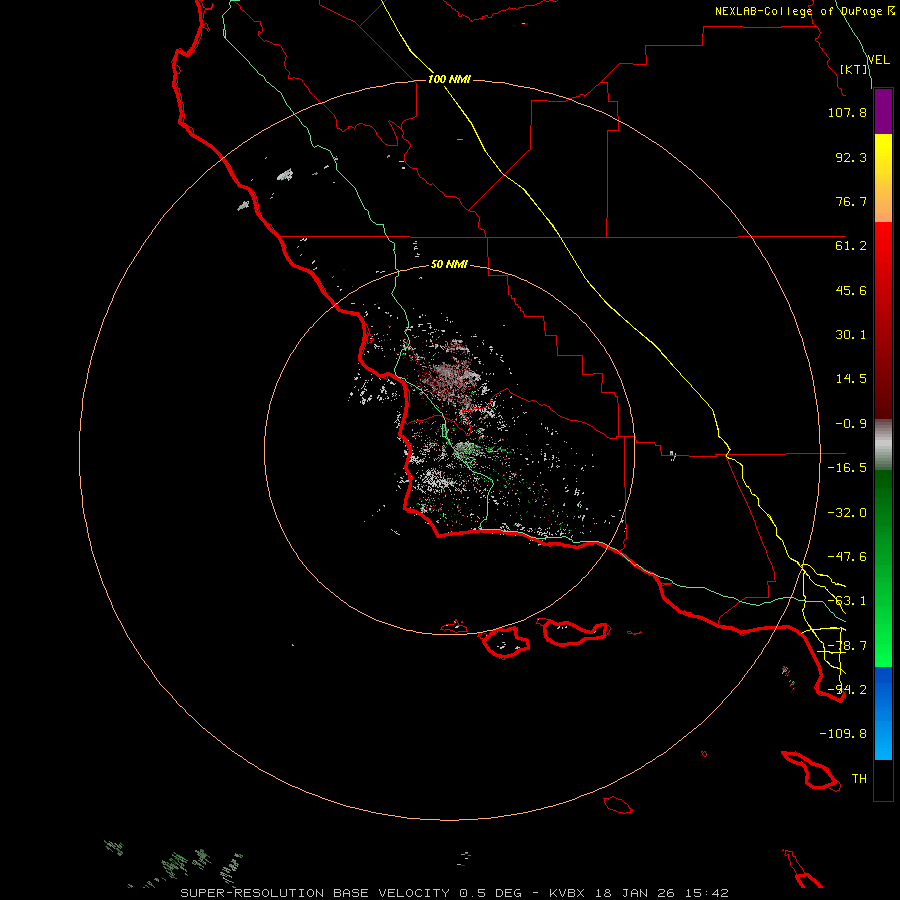Click the 107.8 velocity scale value
This screenshot has width=900, height=900.
pyautogui.click(x=847, y=112)
